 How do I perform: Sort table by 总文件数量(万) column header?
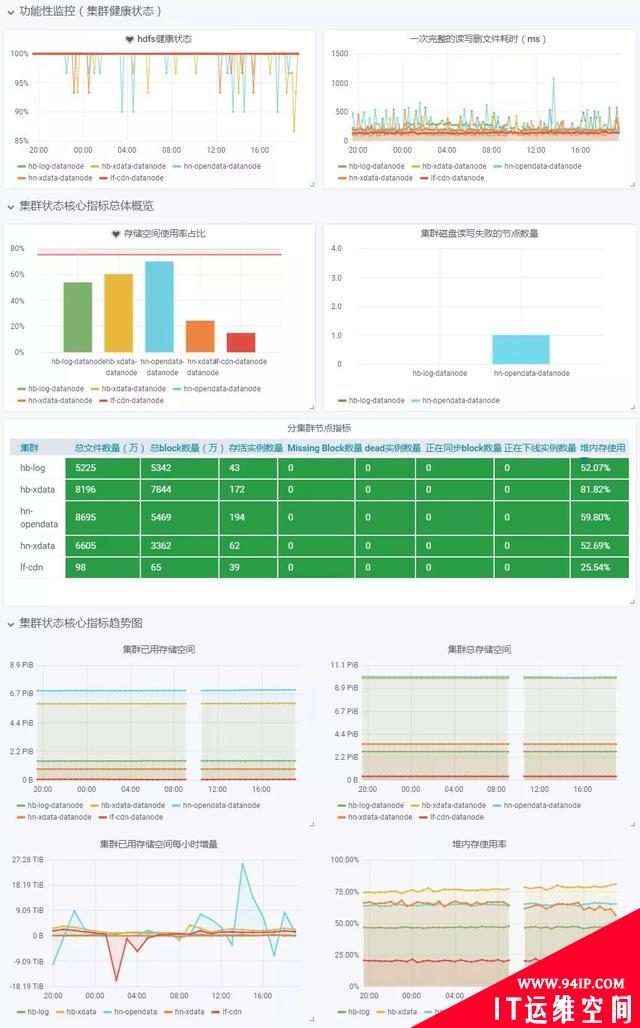(x=110, y=448)
